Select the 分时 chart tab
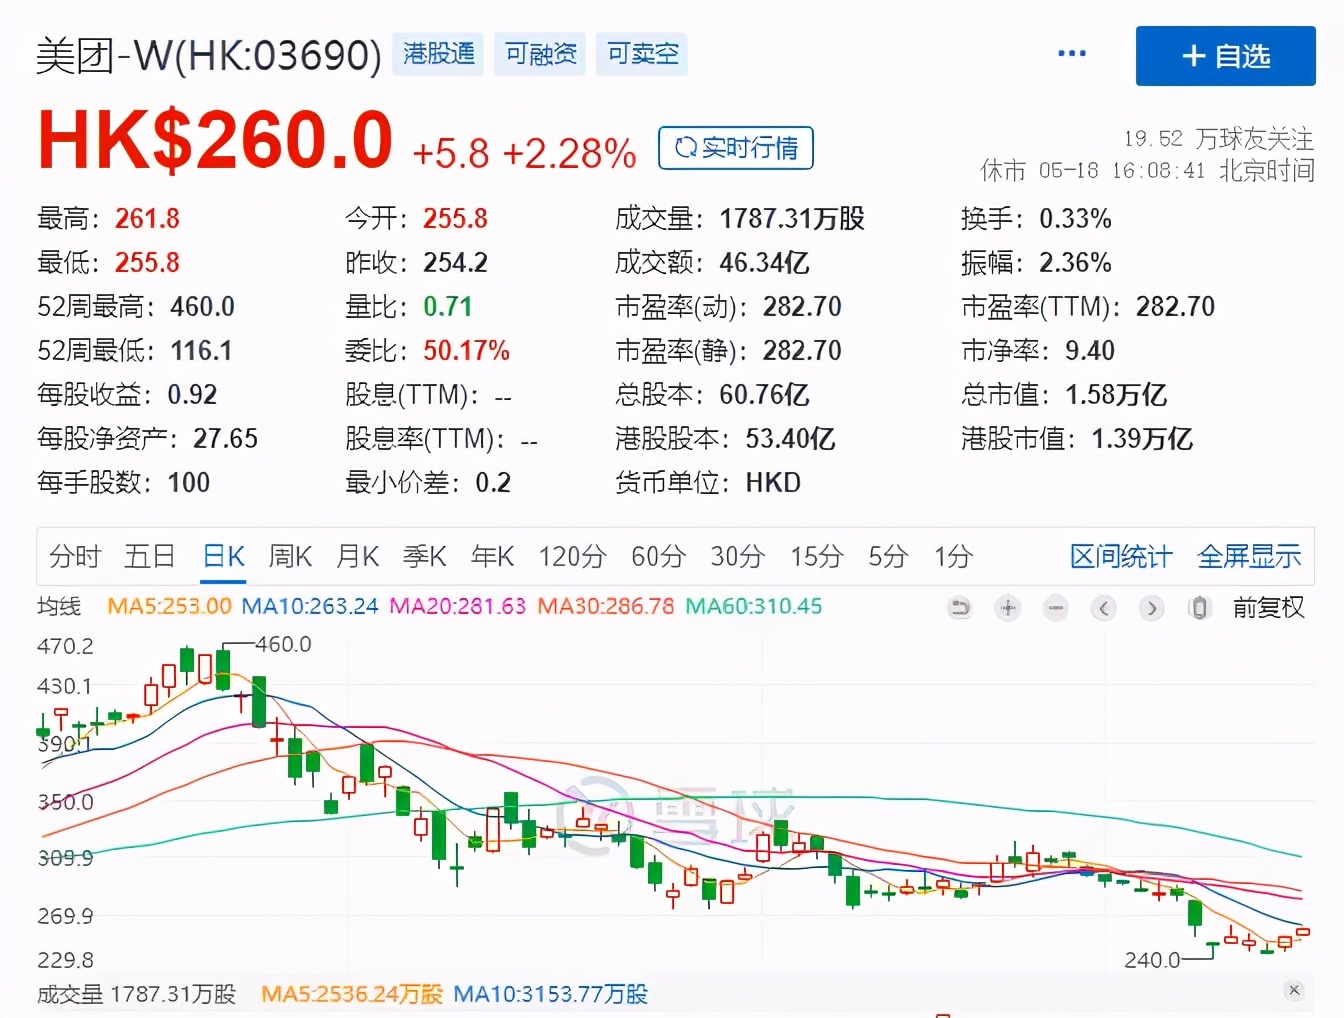 [x=76, y=556]
